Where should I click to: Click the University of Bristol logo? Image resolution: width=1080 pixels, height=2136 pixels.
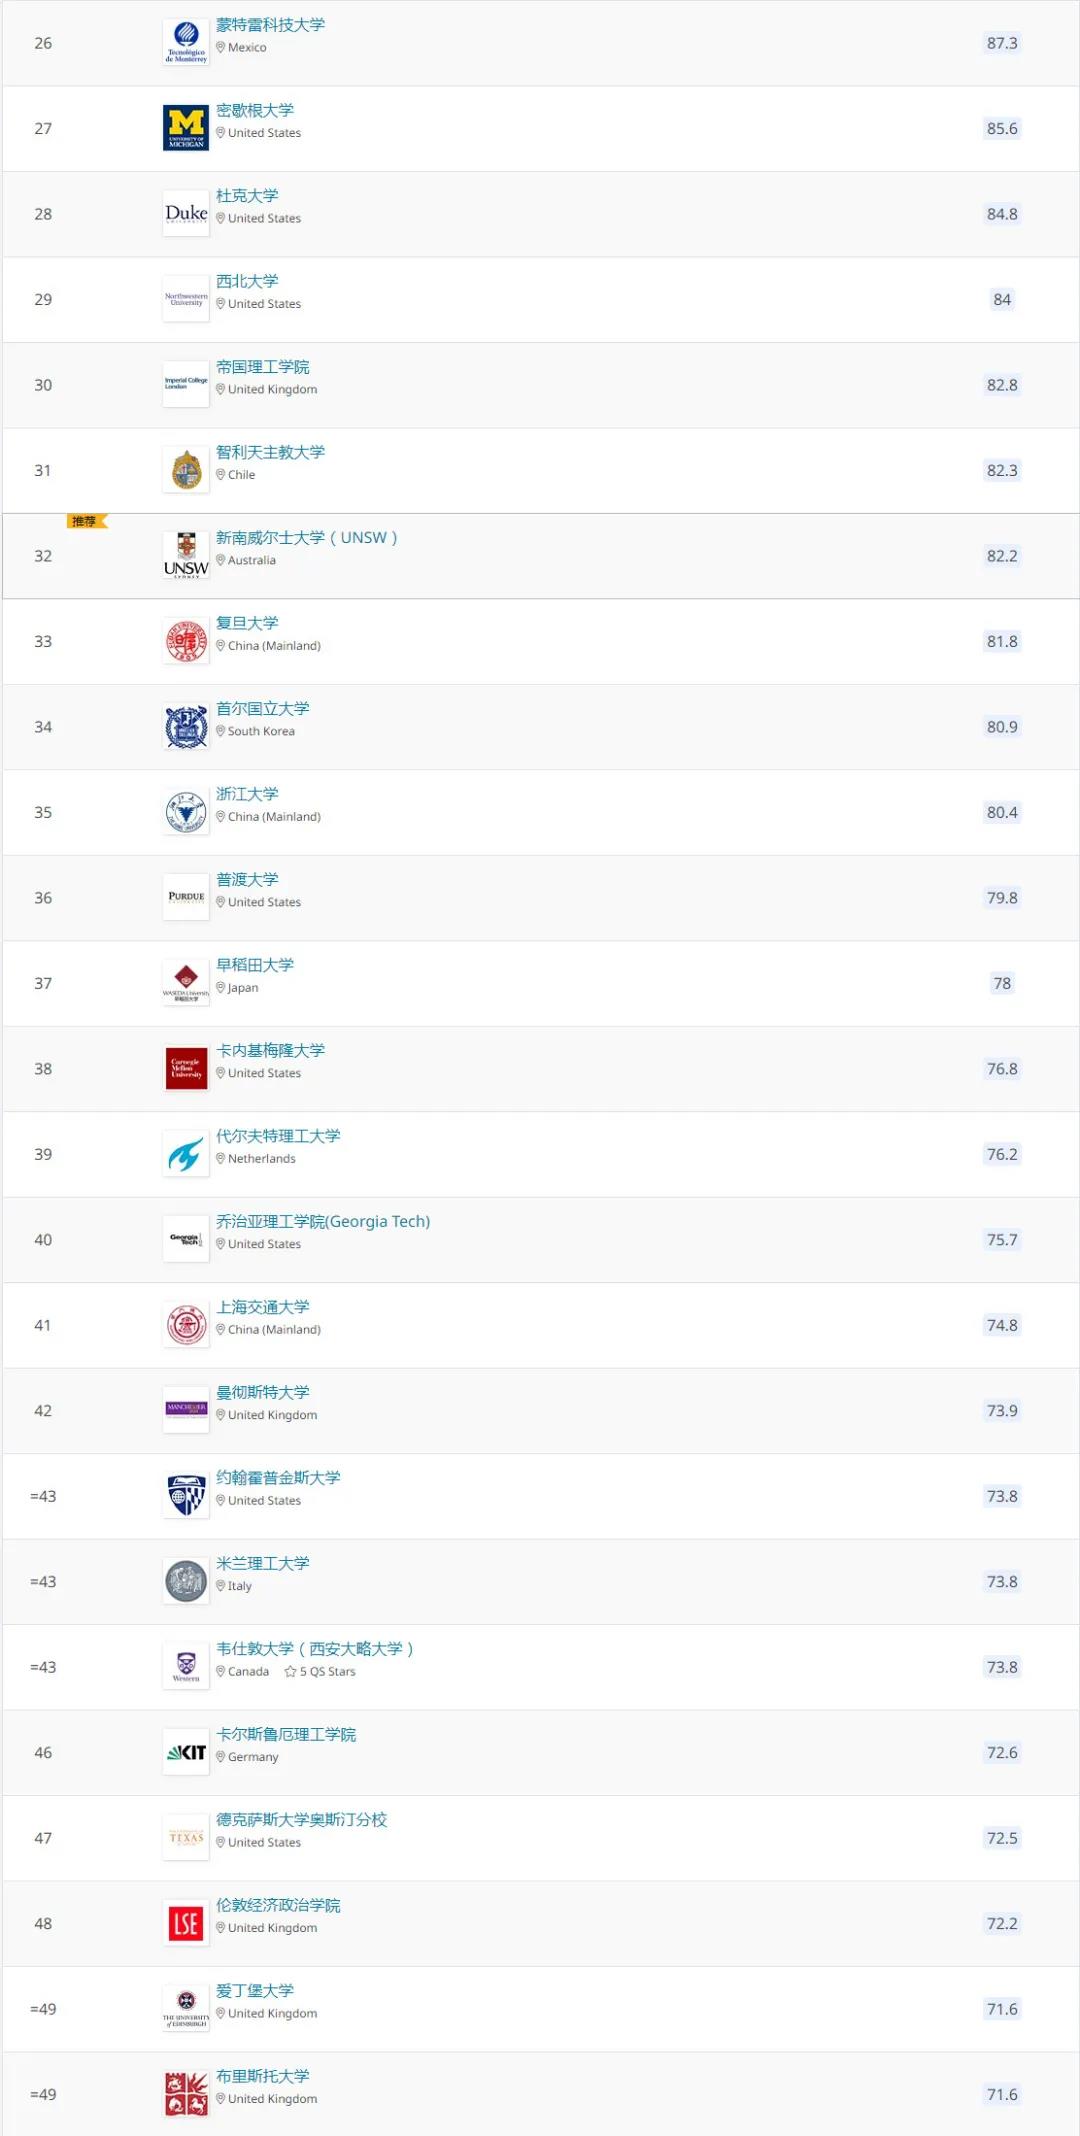[x=186, y=2095]
